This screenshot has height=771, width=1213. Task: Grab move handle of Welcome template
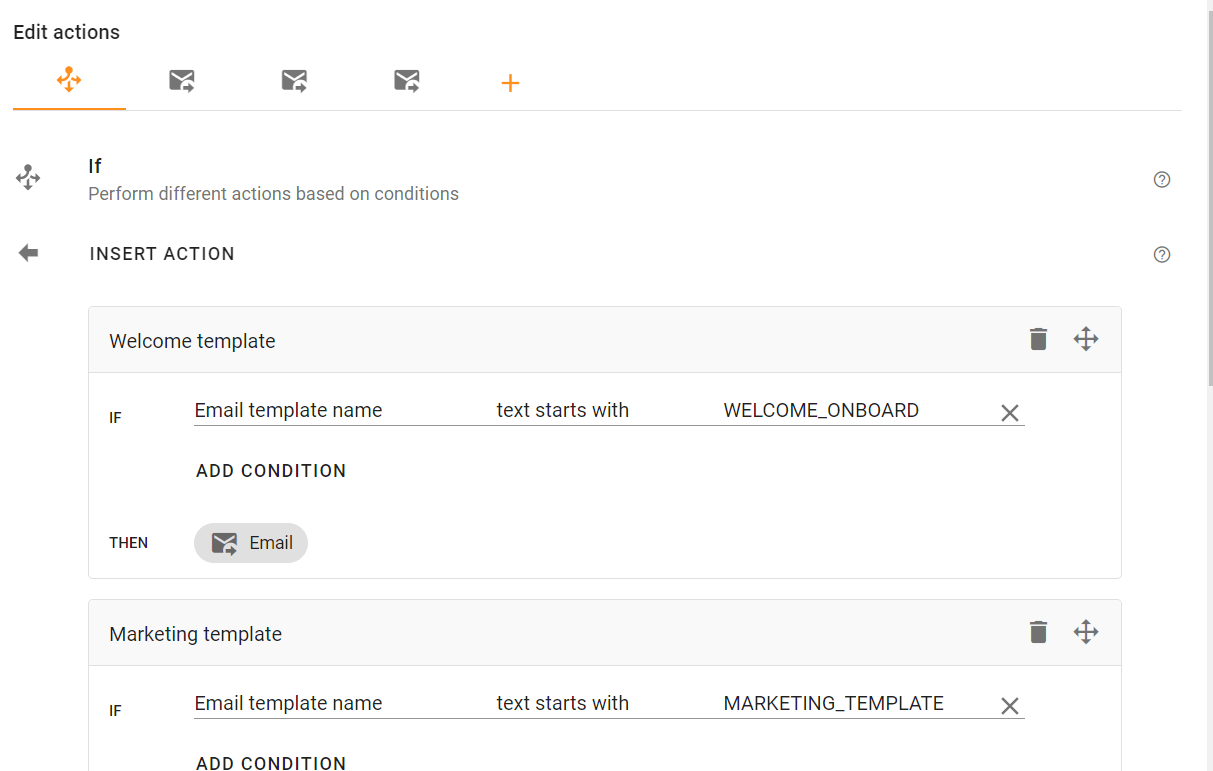(1086, 339)
